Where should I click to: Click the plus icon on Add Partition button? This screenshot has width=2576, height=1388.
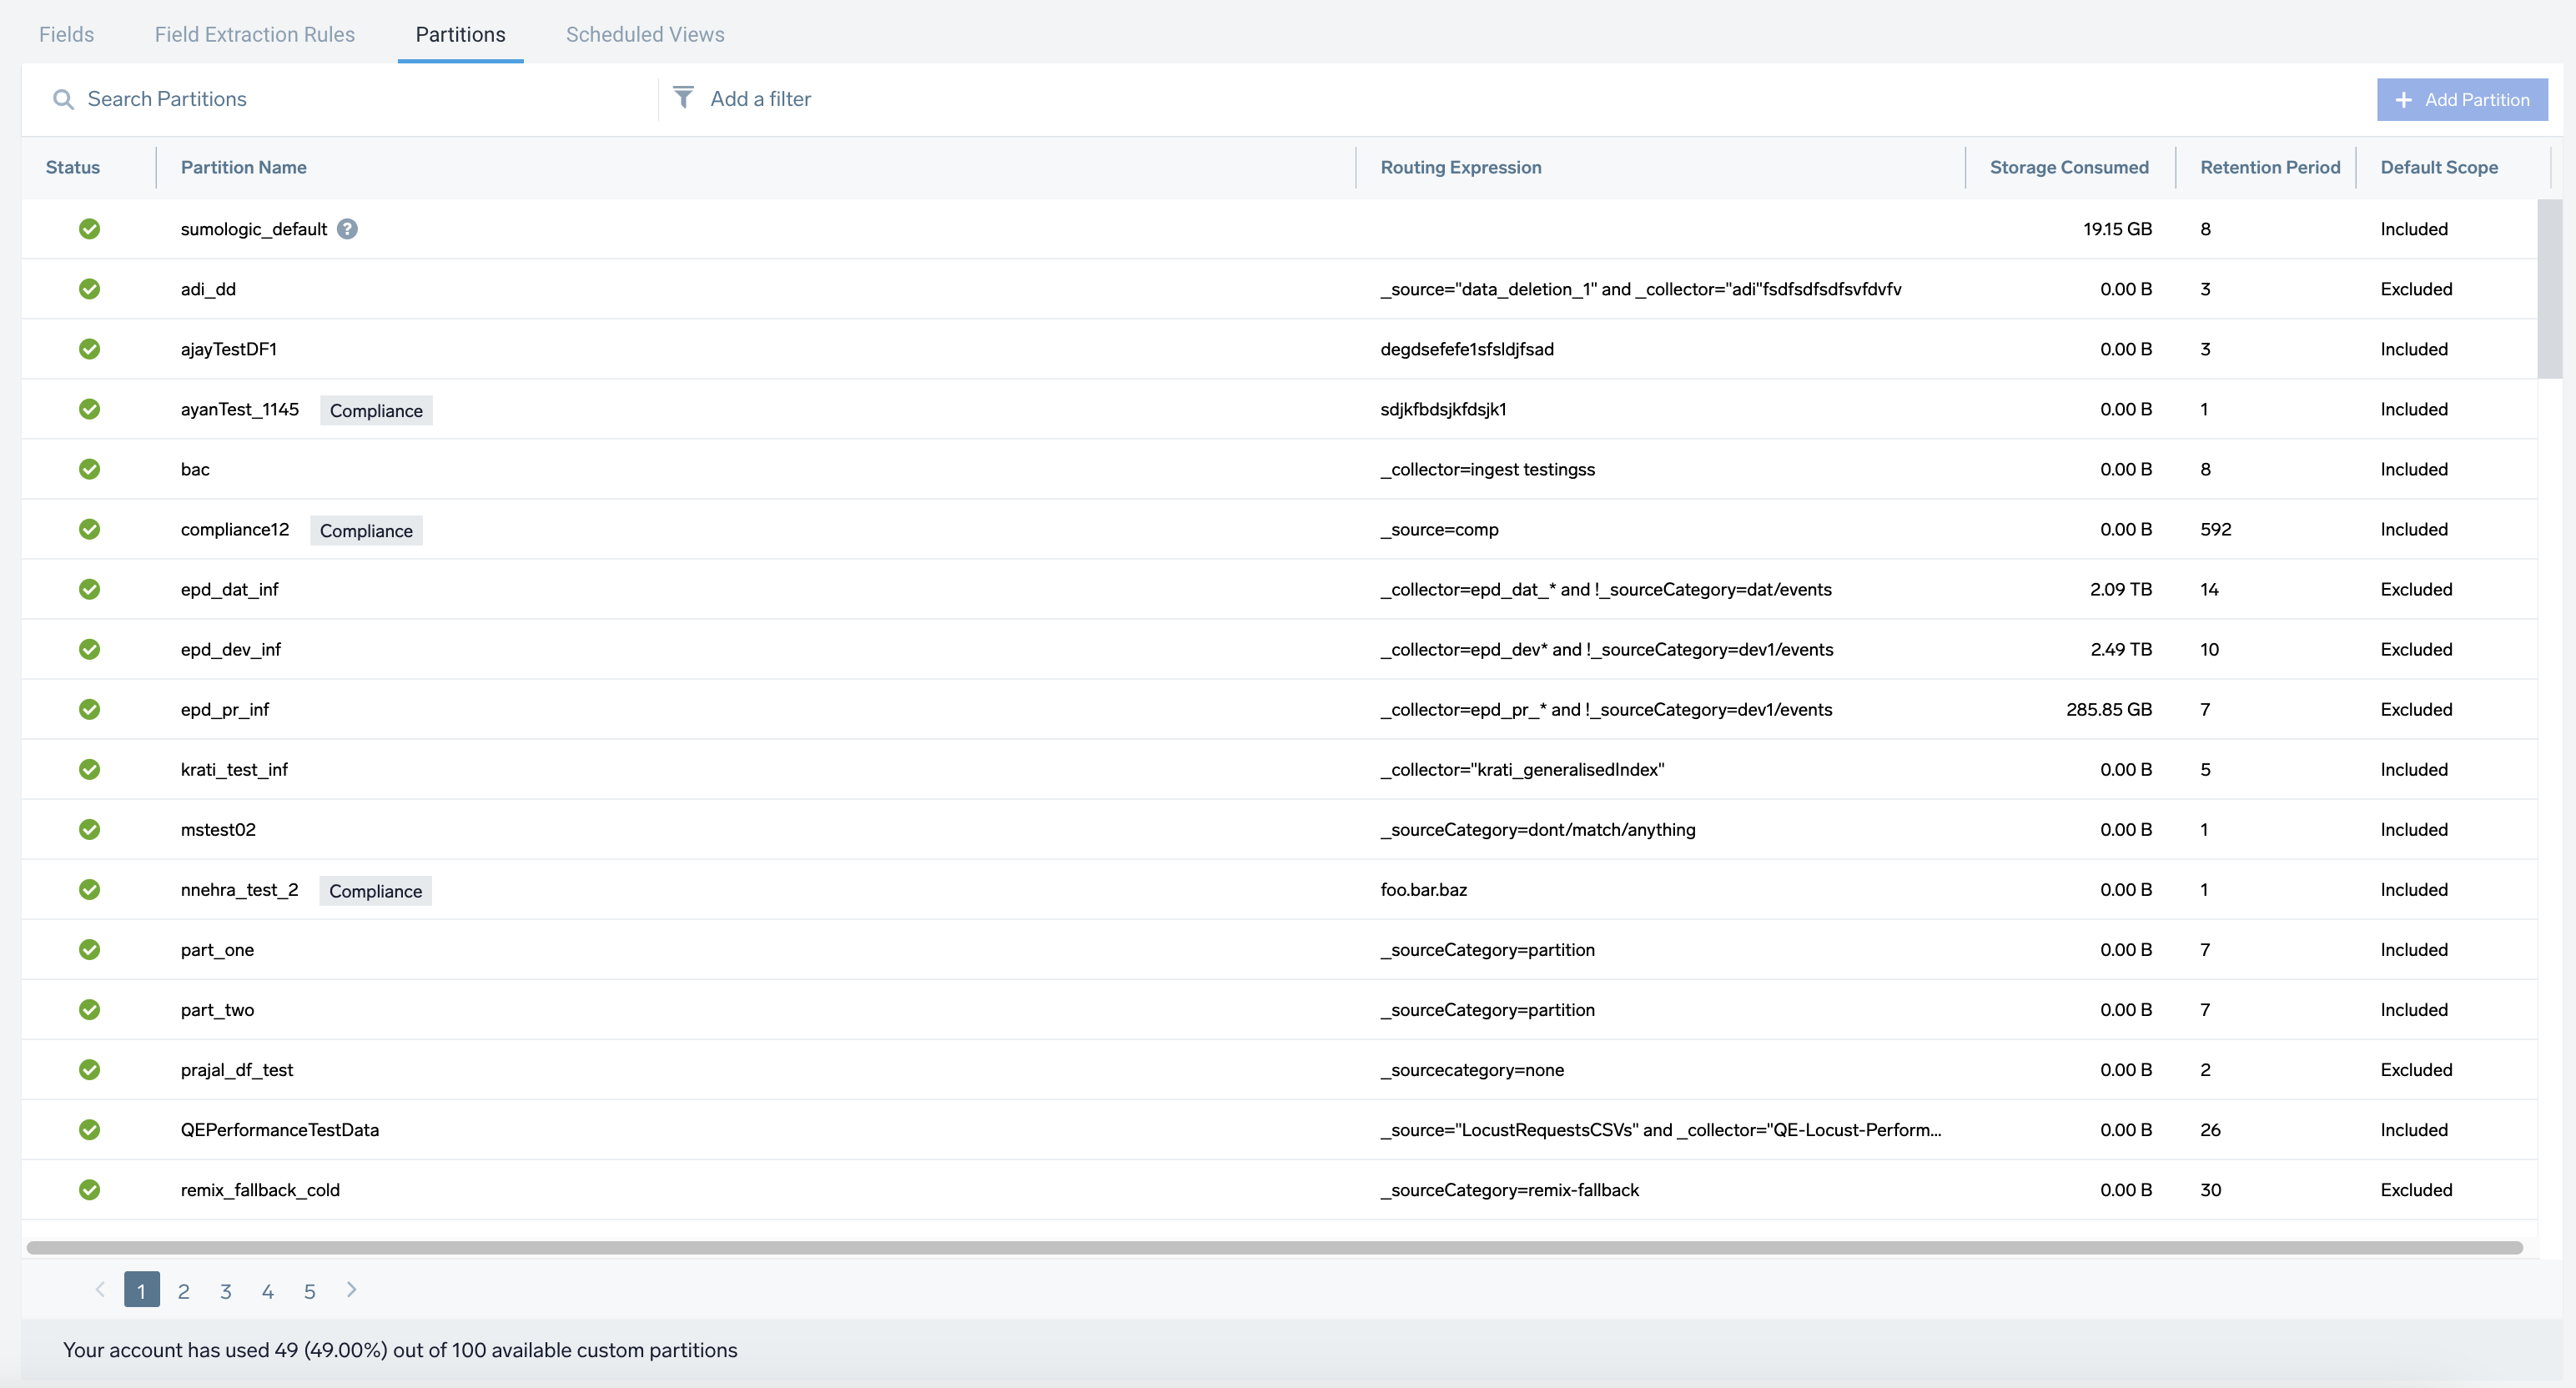click(2404, 99)
